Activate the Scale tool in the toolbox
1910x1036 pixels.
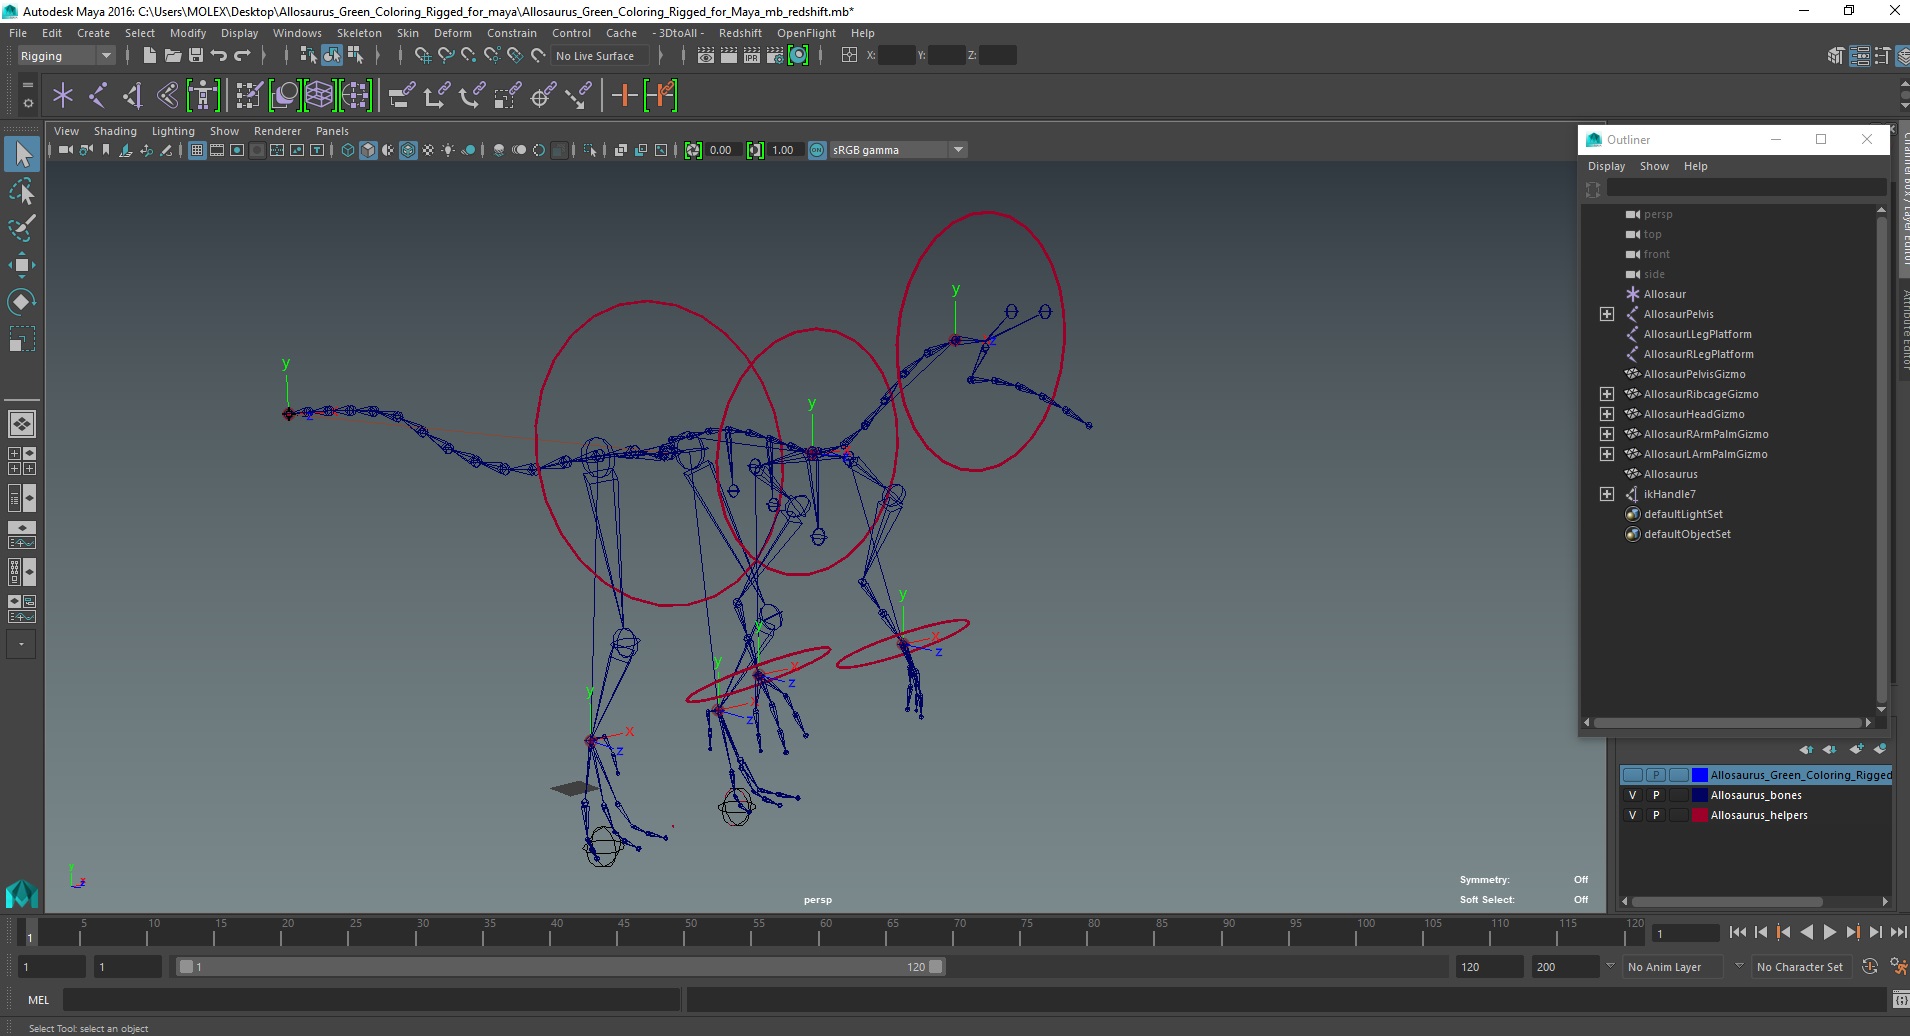pyautogui.click(x=22, y=339)
